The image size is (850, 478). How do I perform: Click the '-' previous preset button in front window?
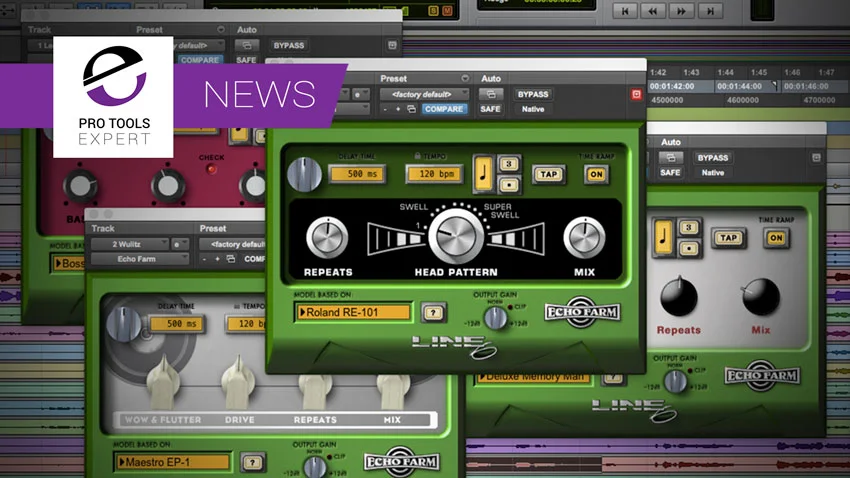tap(385, 109)
